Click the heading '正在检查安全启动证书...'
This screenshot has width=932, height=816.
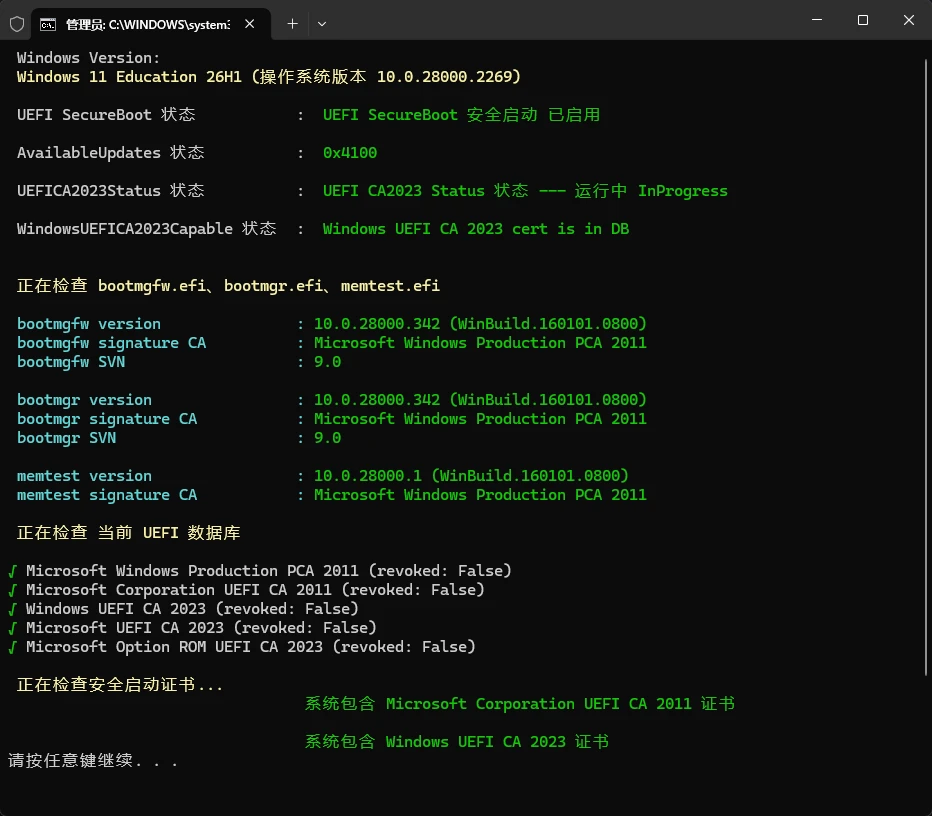[x=119, y=685]
